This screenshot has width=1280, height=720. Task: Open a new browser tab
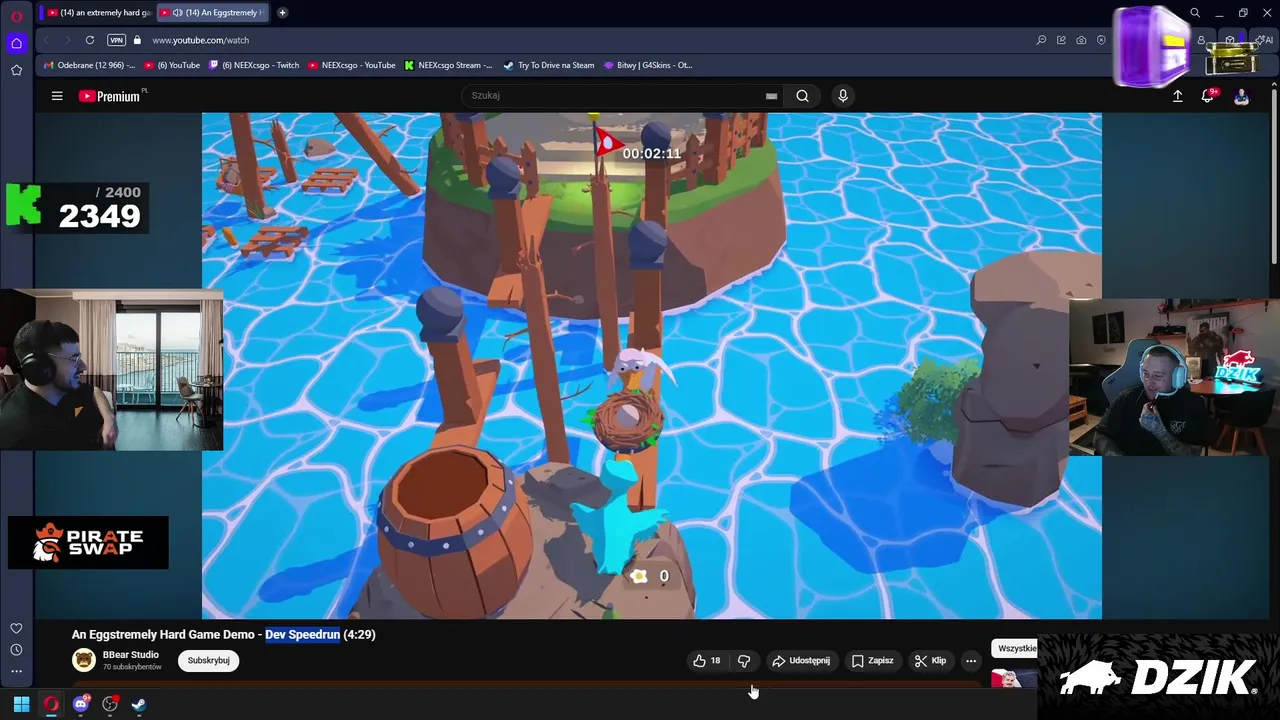[282, 12]
